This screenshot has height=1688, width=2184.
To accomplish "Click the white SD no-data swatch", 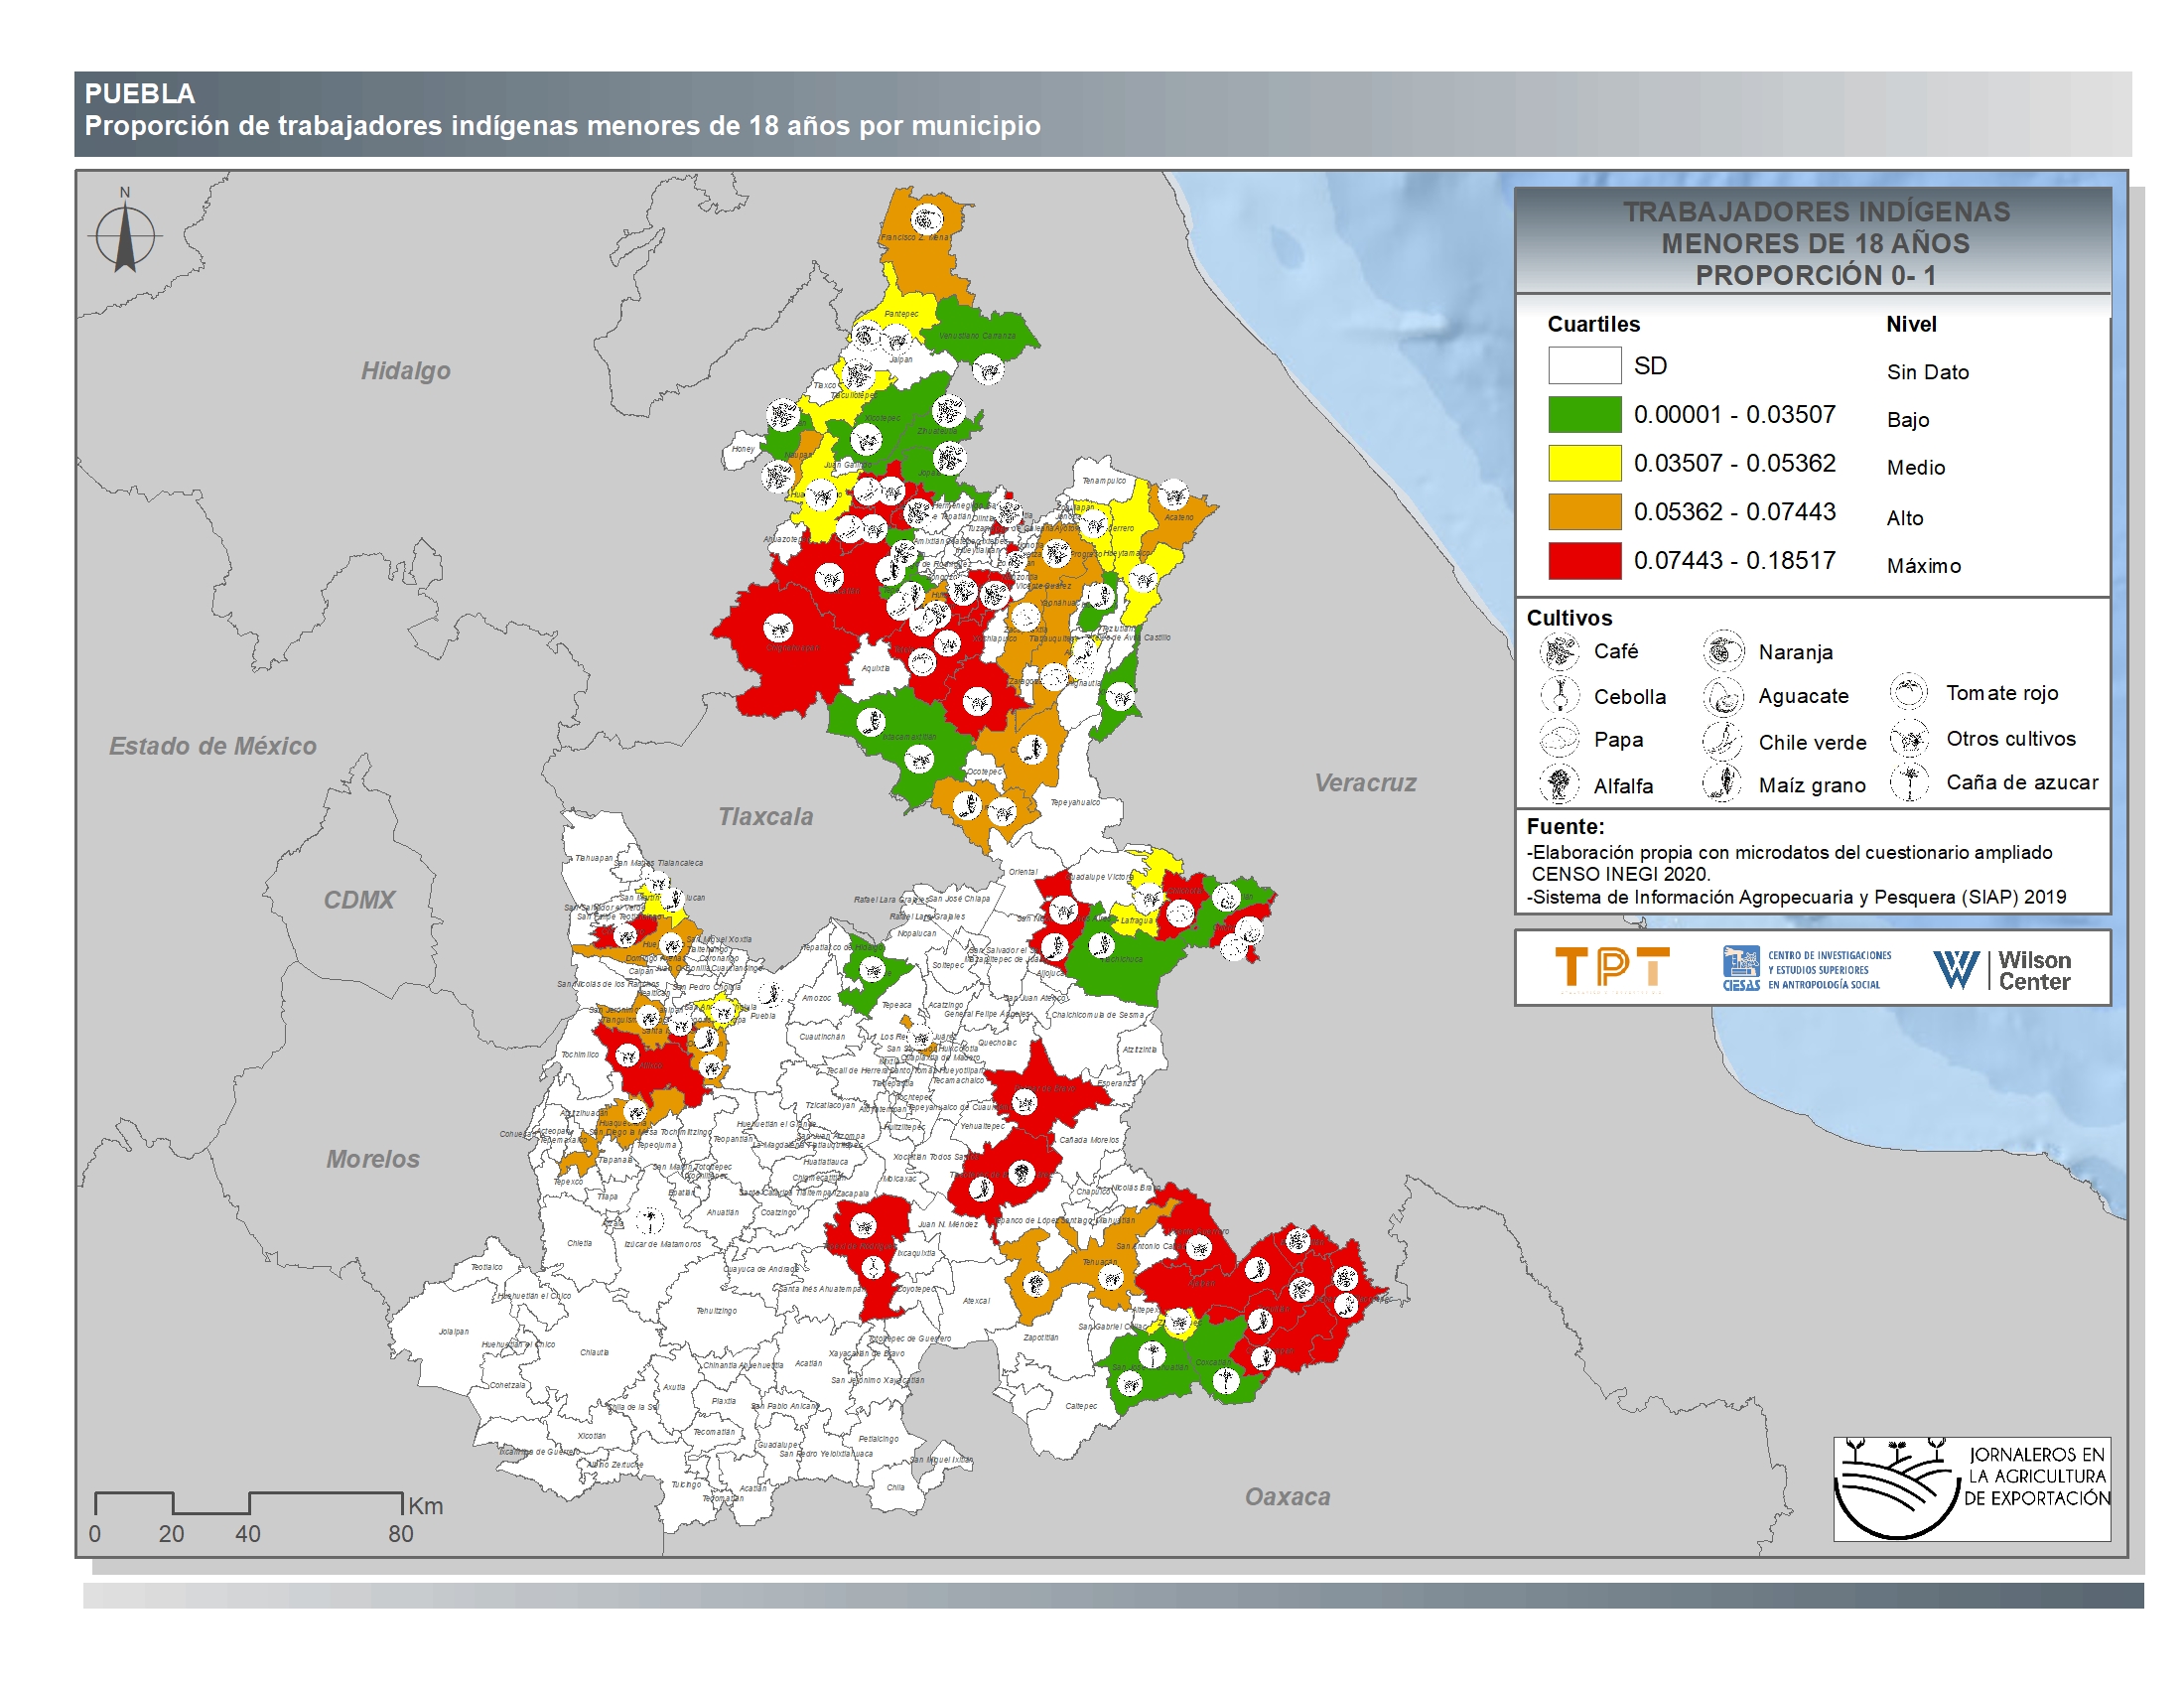I will [x=1584, y=365].
